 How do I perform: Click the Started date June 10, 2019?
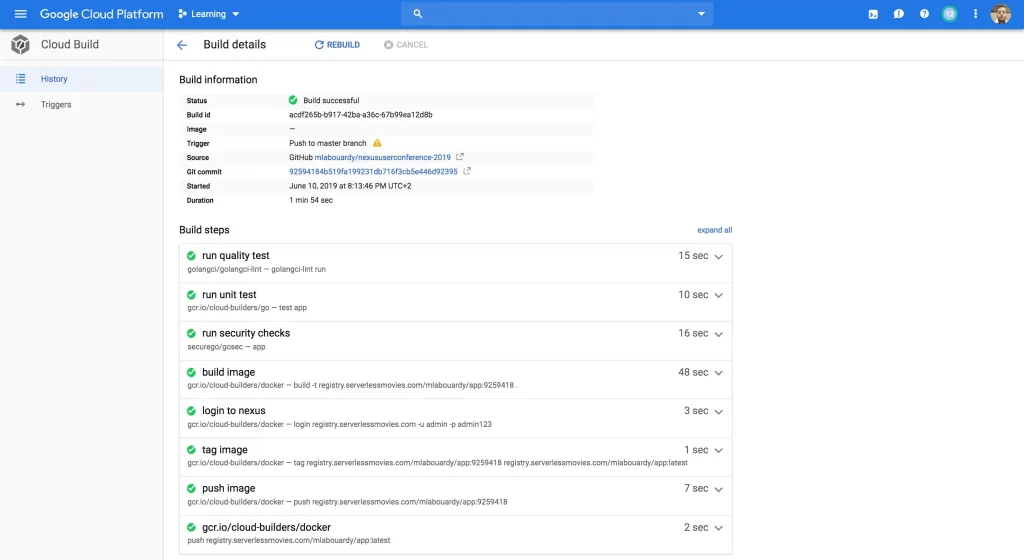350,186
